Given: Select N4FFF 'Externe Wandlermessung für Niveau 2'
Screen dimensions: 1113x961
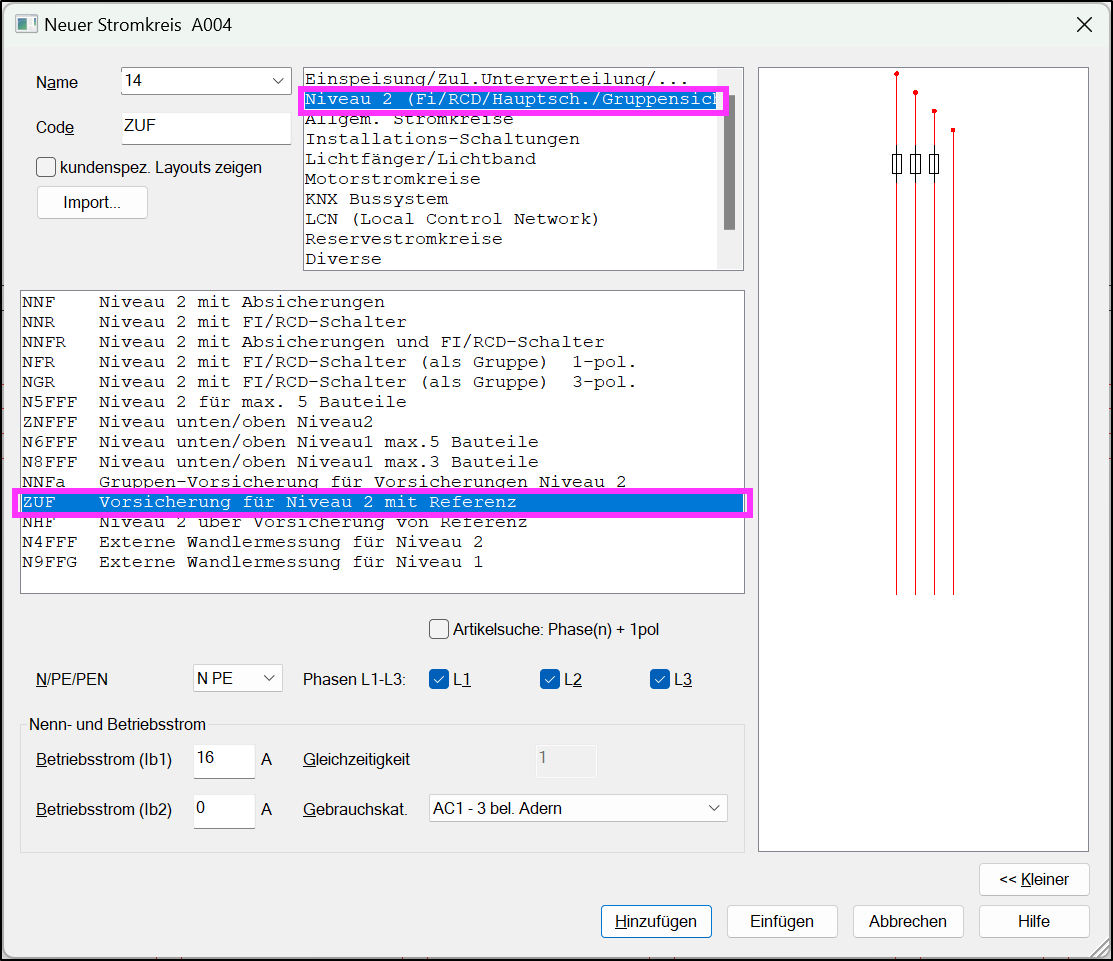Looking at the screenshot, I should point(383,542).
